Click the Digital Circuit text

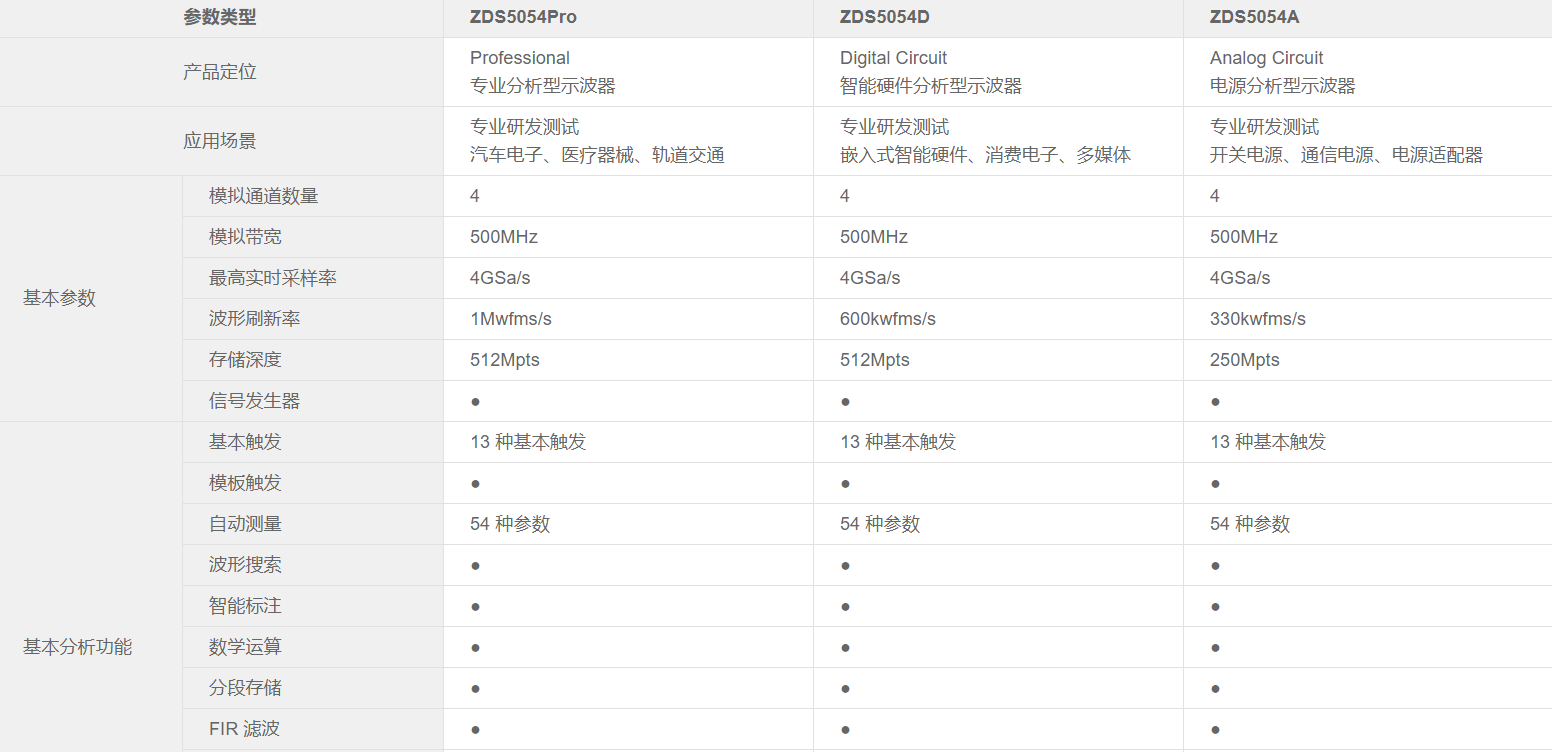(x=894, y=58)
